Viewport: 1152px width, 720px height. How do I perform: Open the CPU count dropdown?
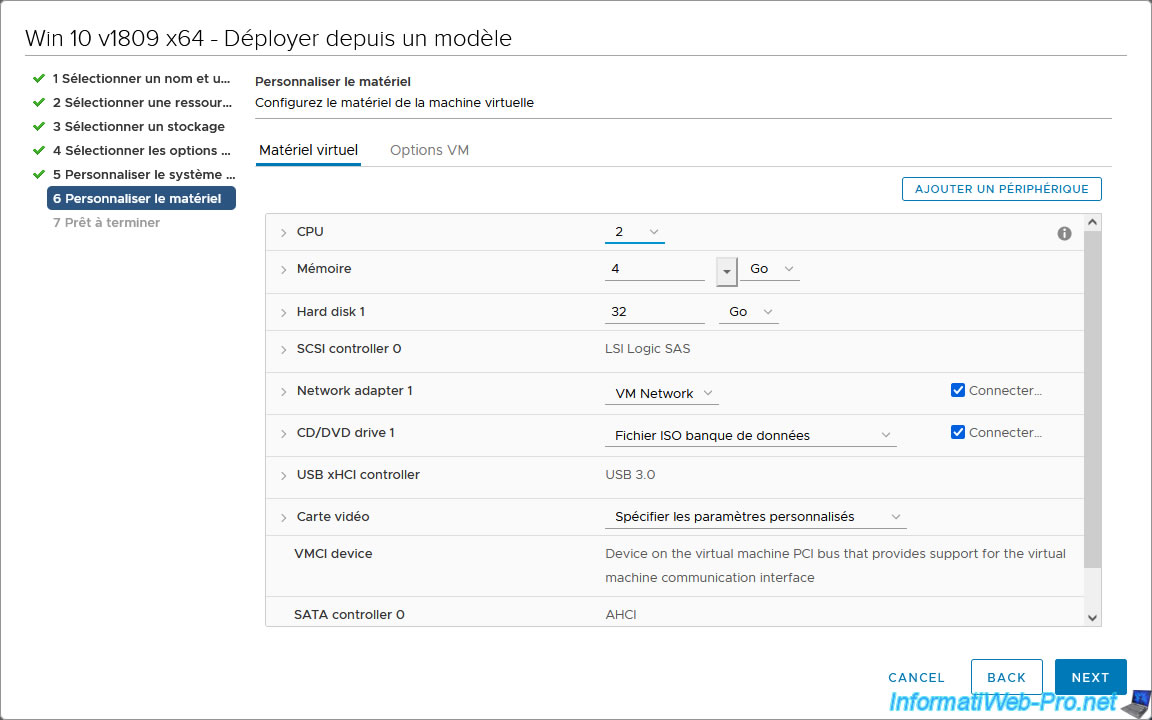(x=635, y=232)
